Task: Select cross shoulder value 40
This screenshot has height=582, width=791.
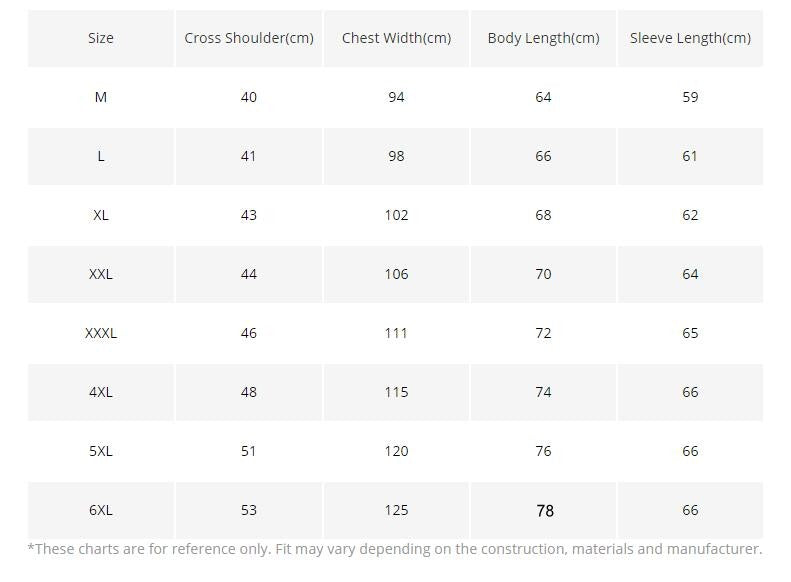Action: pyautogui.click(x=249, y=97)
